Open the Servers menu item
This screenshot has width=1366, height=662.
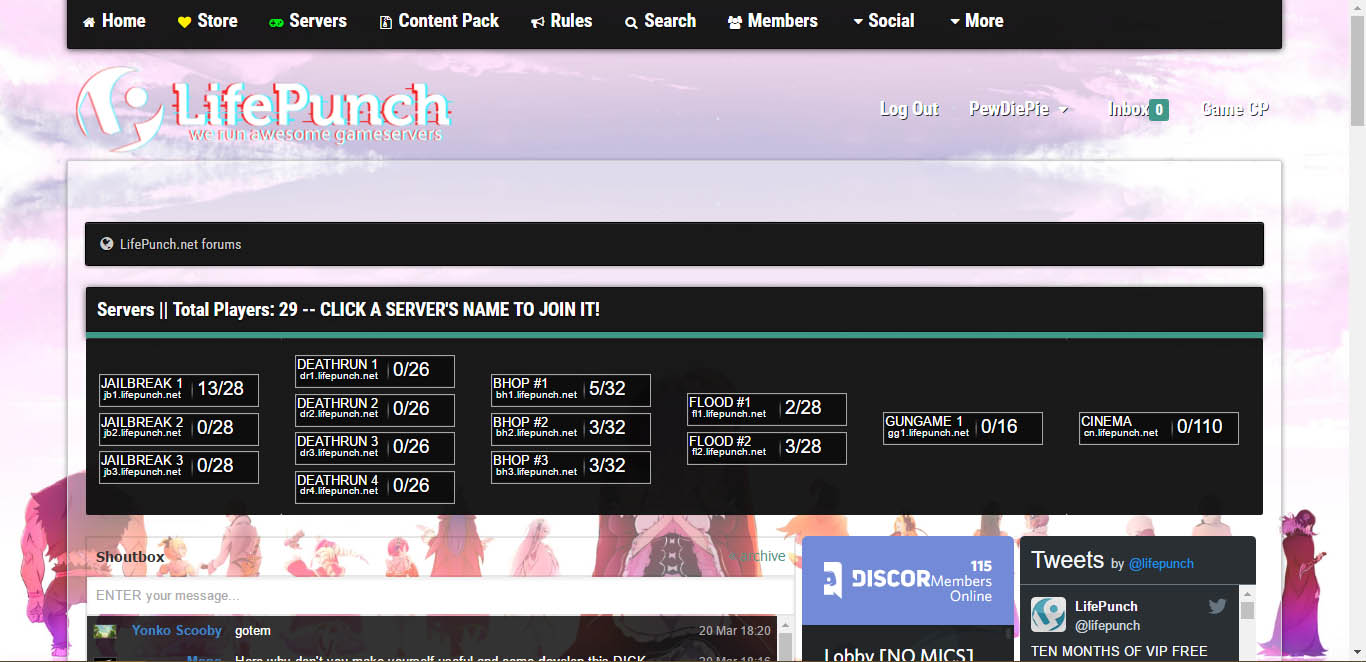pyautogui.click(x=308, y=21)
